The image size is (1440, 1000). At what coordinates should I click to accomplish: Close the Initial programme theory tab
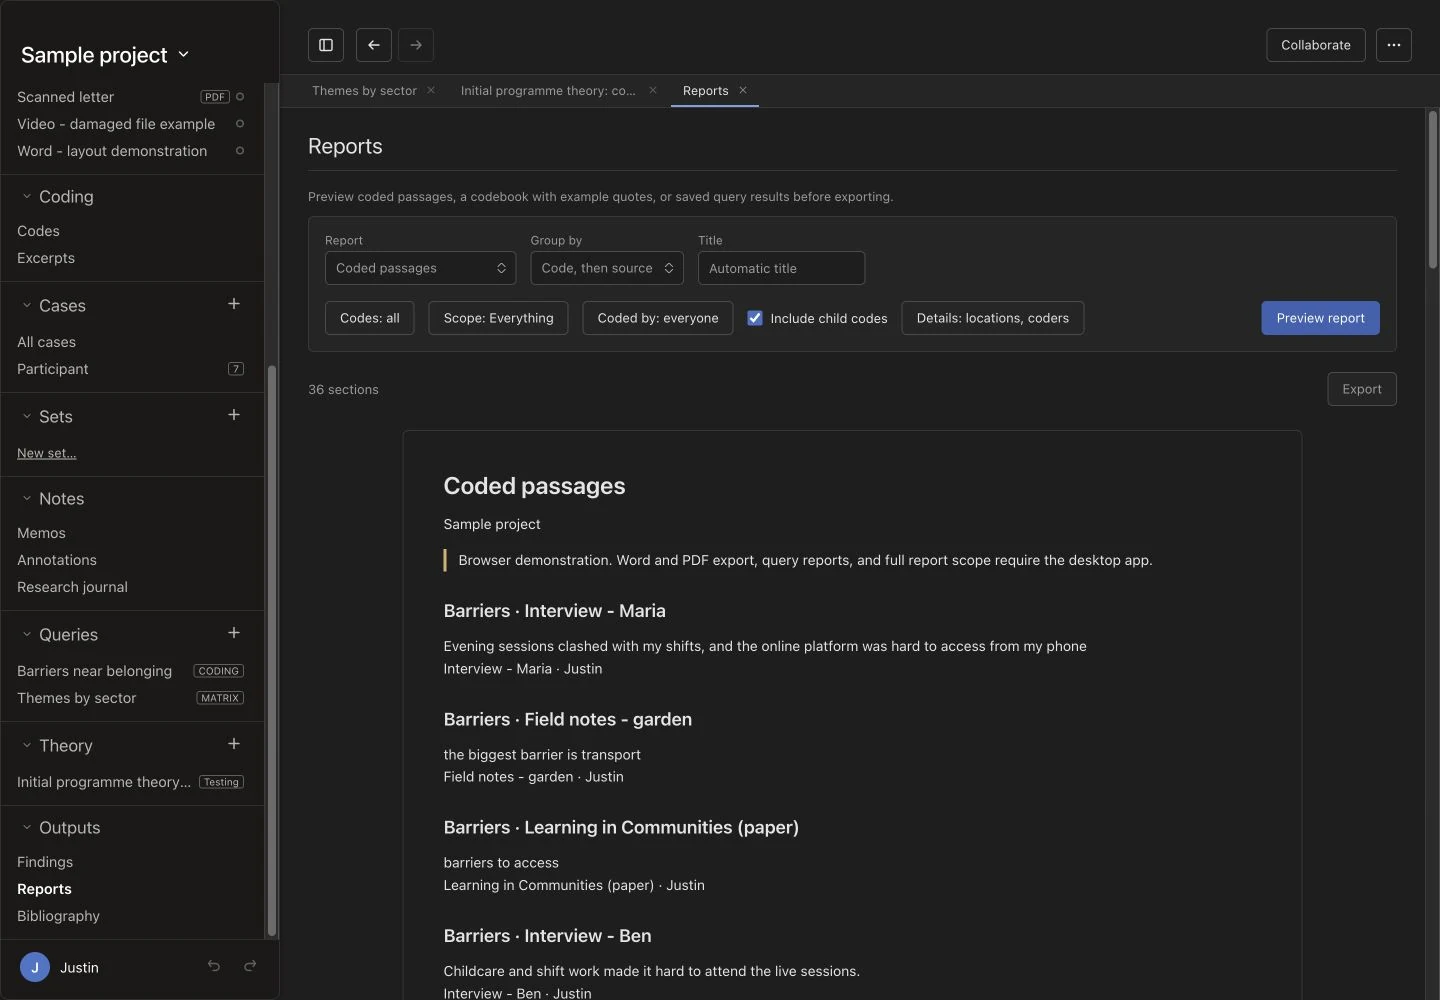point(653,90)
